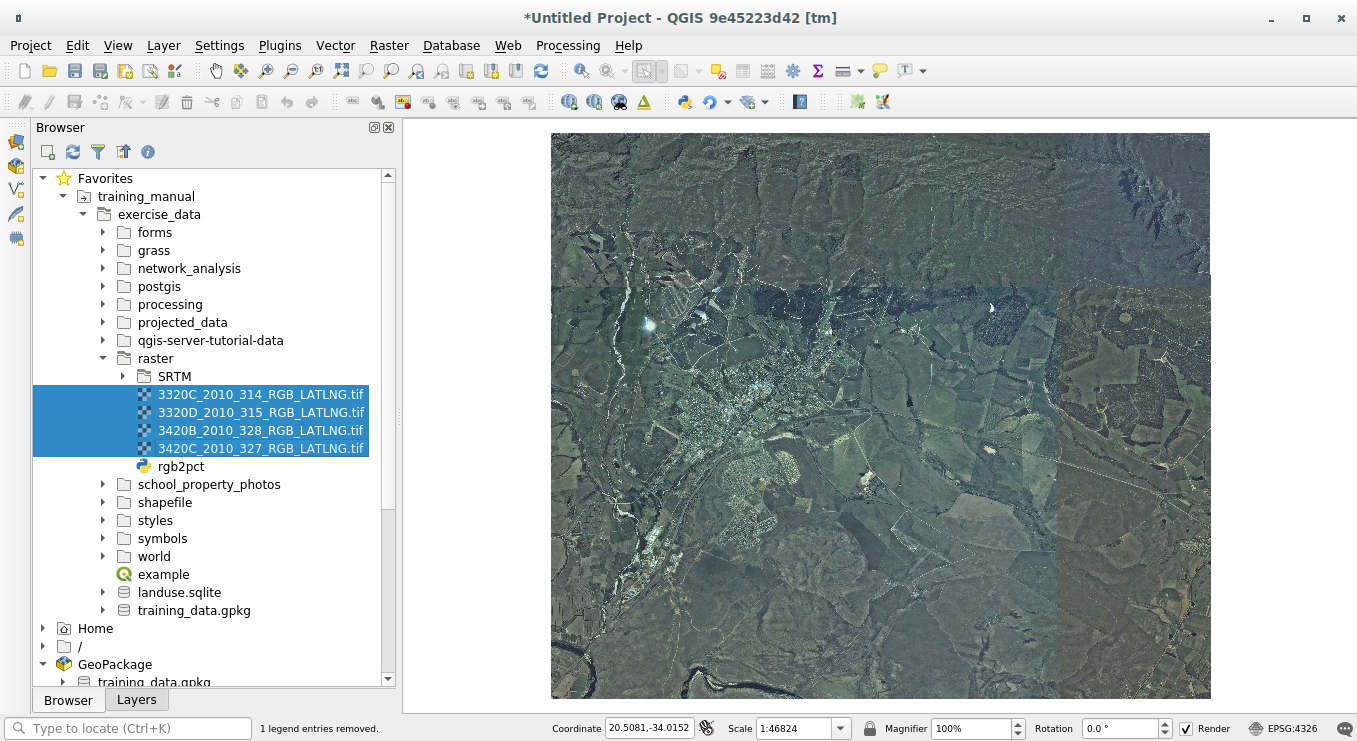Screen dimensions: 1357x741
Task: Toggle the Render checkbox
Action: coord(1186,729)
